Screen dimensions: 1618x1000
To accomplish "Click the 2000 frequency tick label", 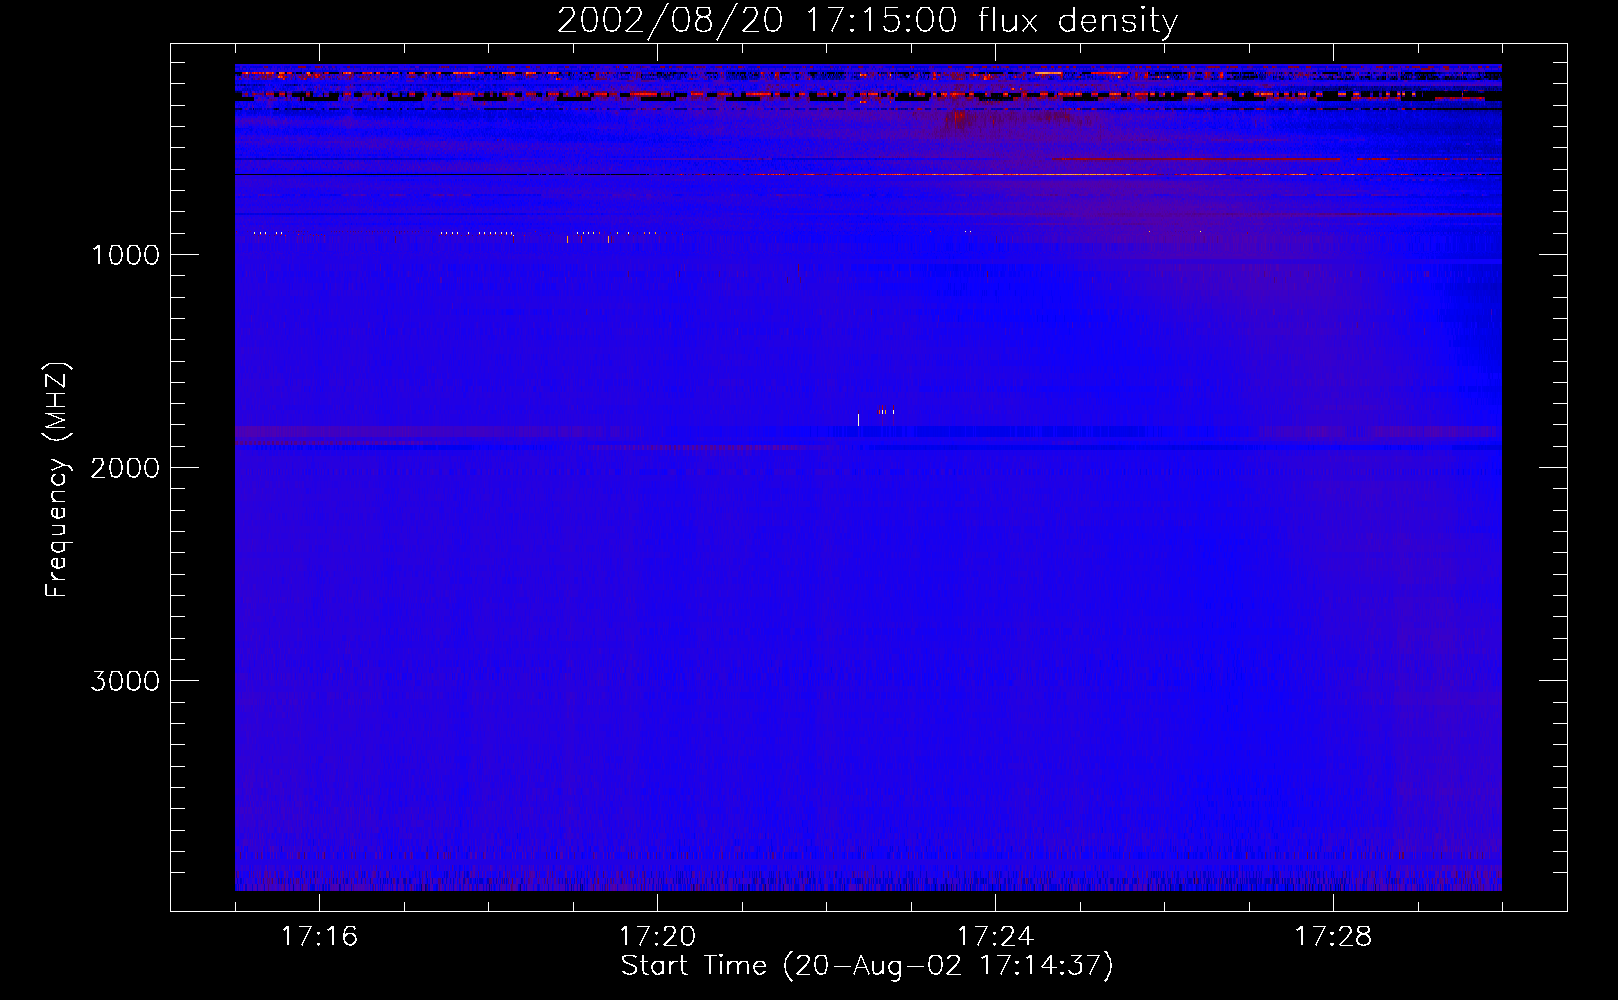I will [x=125, y=468].
